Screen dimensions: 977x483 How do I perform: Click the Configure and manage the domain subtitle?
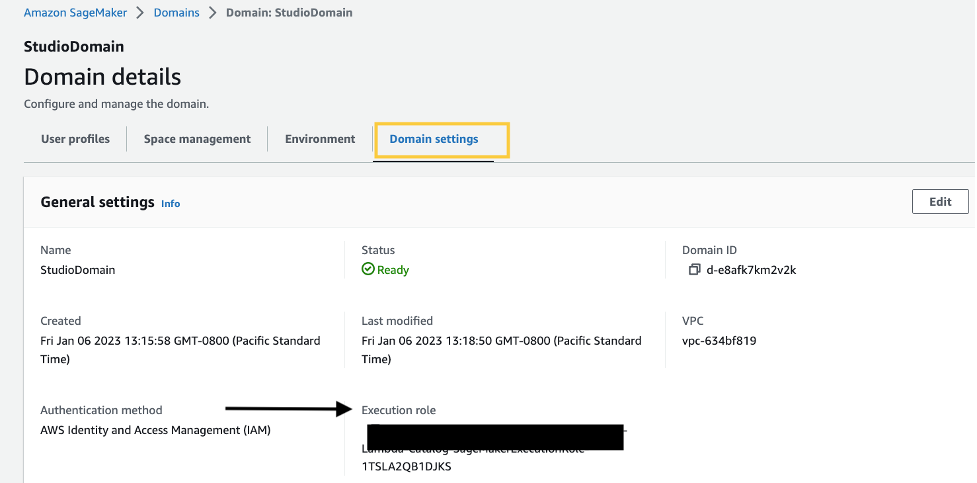point(117,104)
